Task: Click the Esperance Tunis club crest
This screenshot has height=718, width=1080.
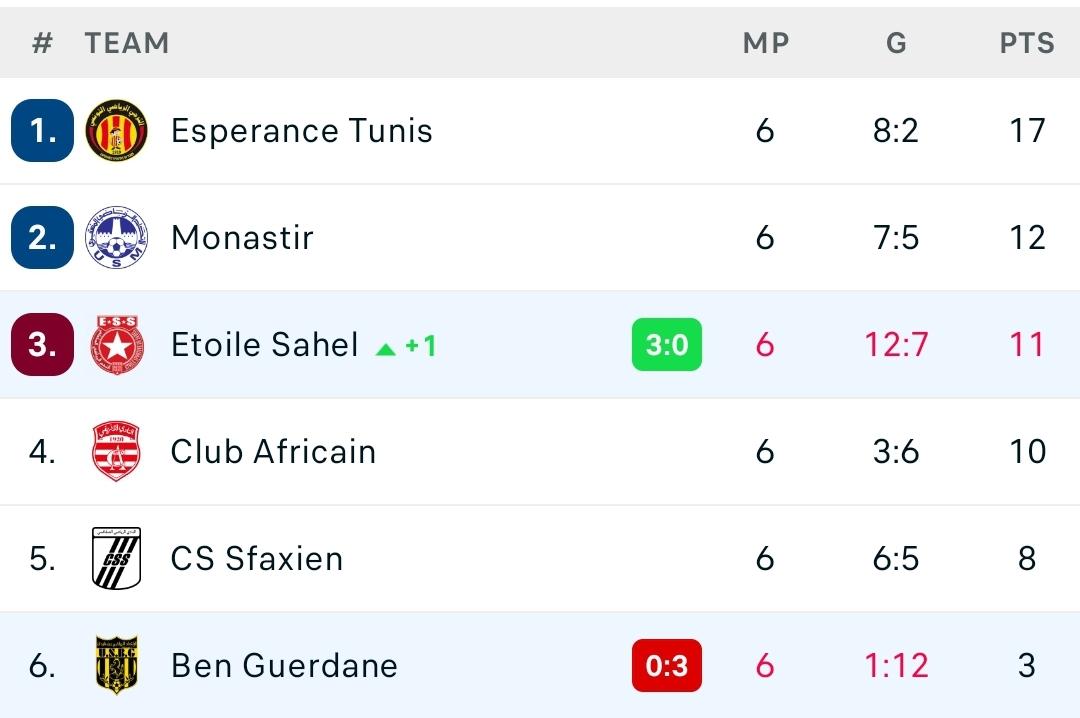Action: (x=116, y=130)
